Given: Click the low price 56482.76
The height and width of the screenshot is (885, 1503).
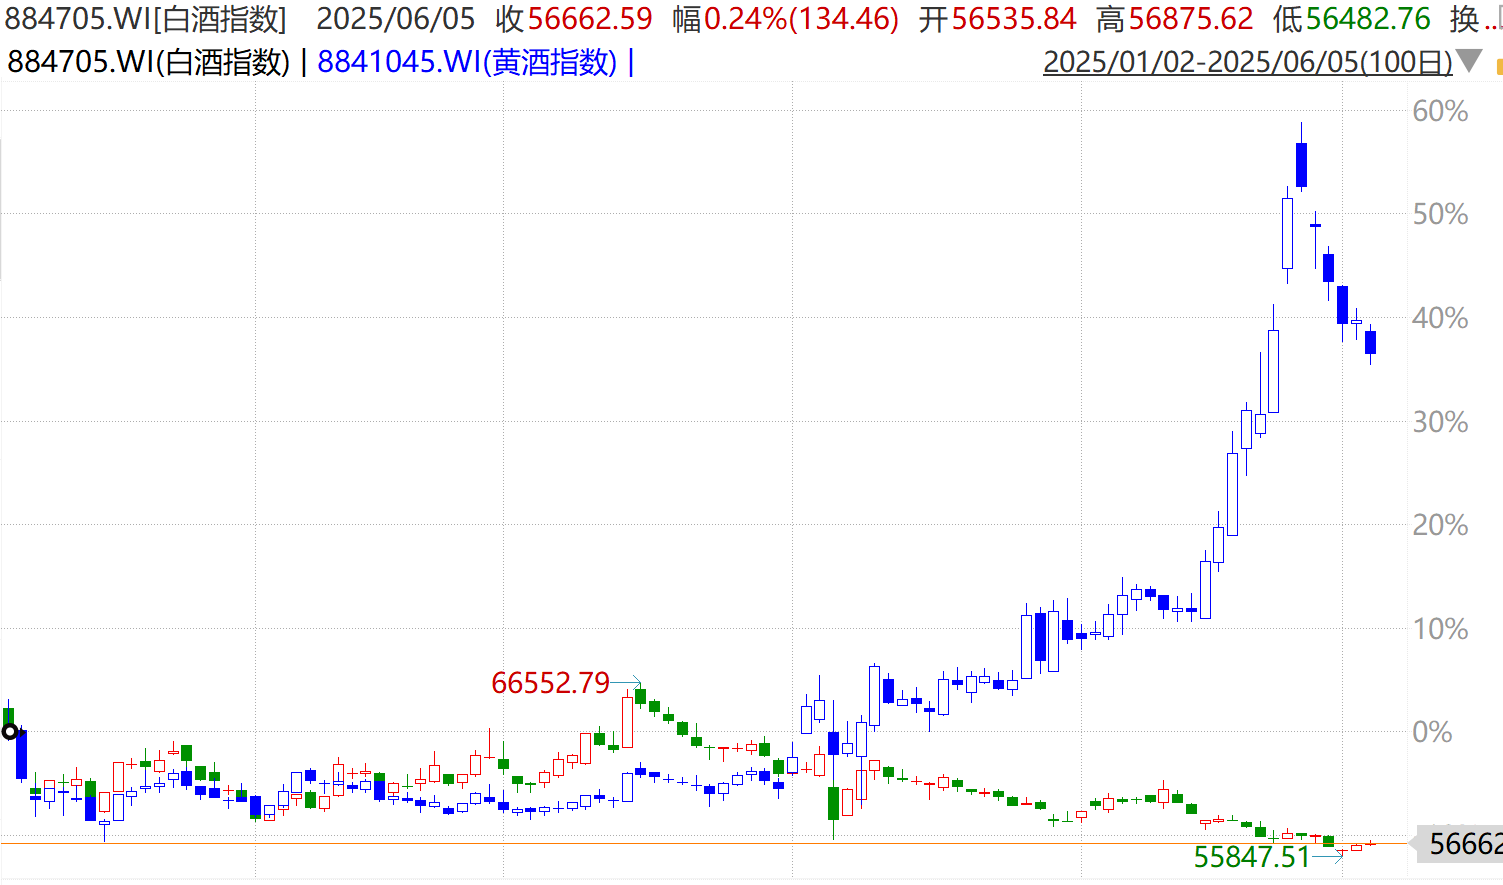Looking at the screenshot, I should tap(1368, 19).
